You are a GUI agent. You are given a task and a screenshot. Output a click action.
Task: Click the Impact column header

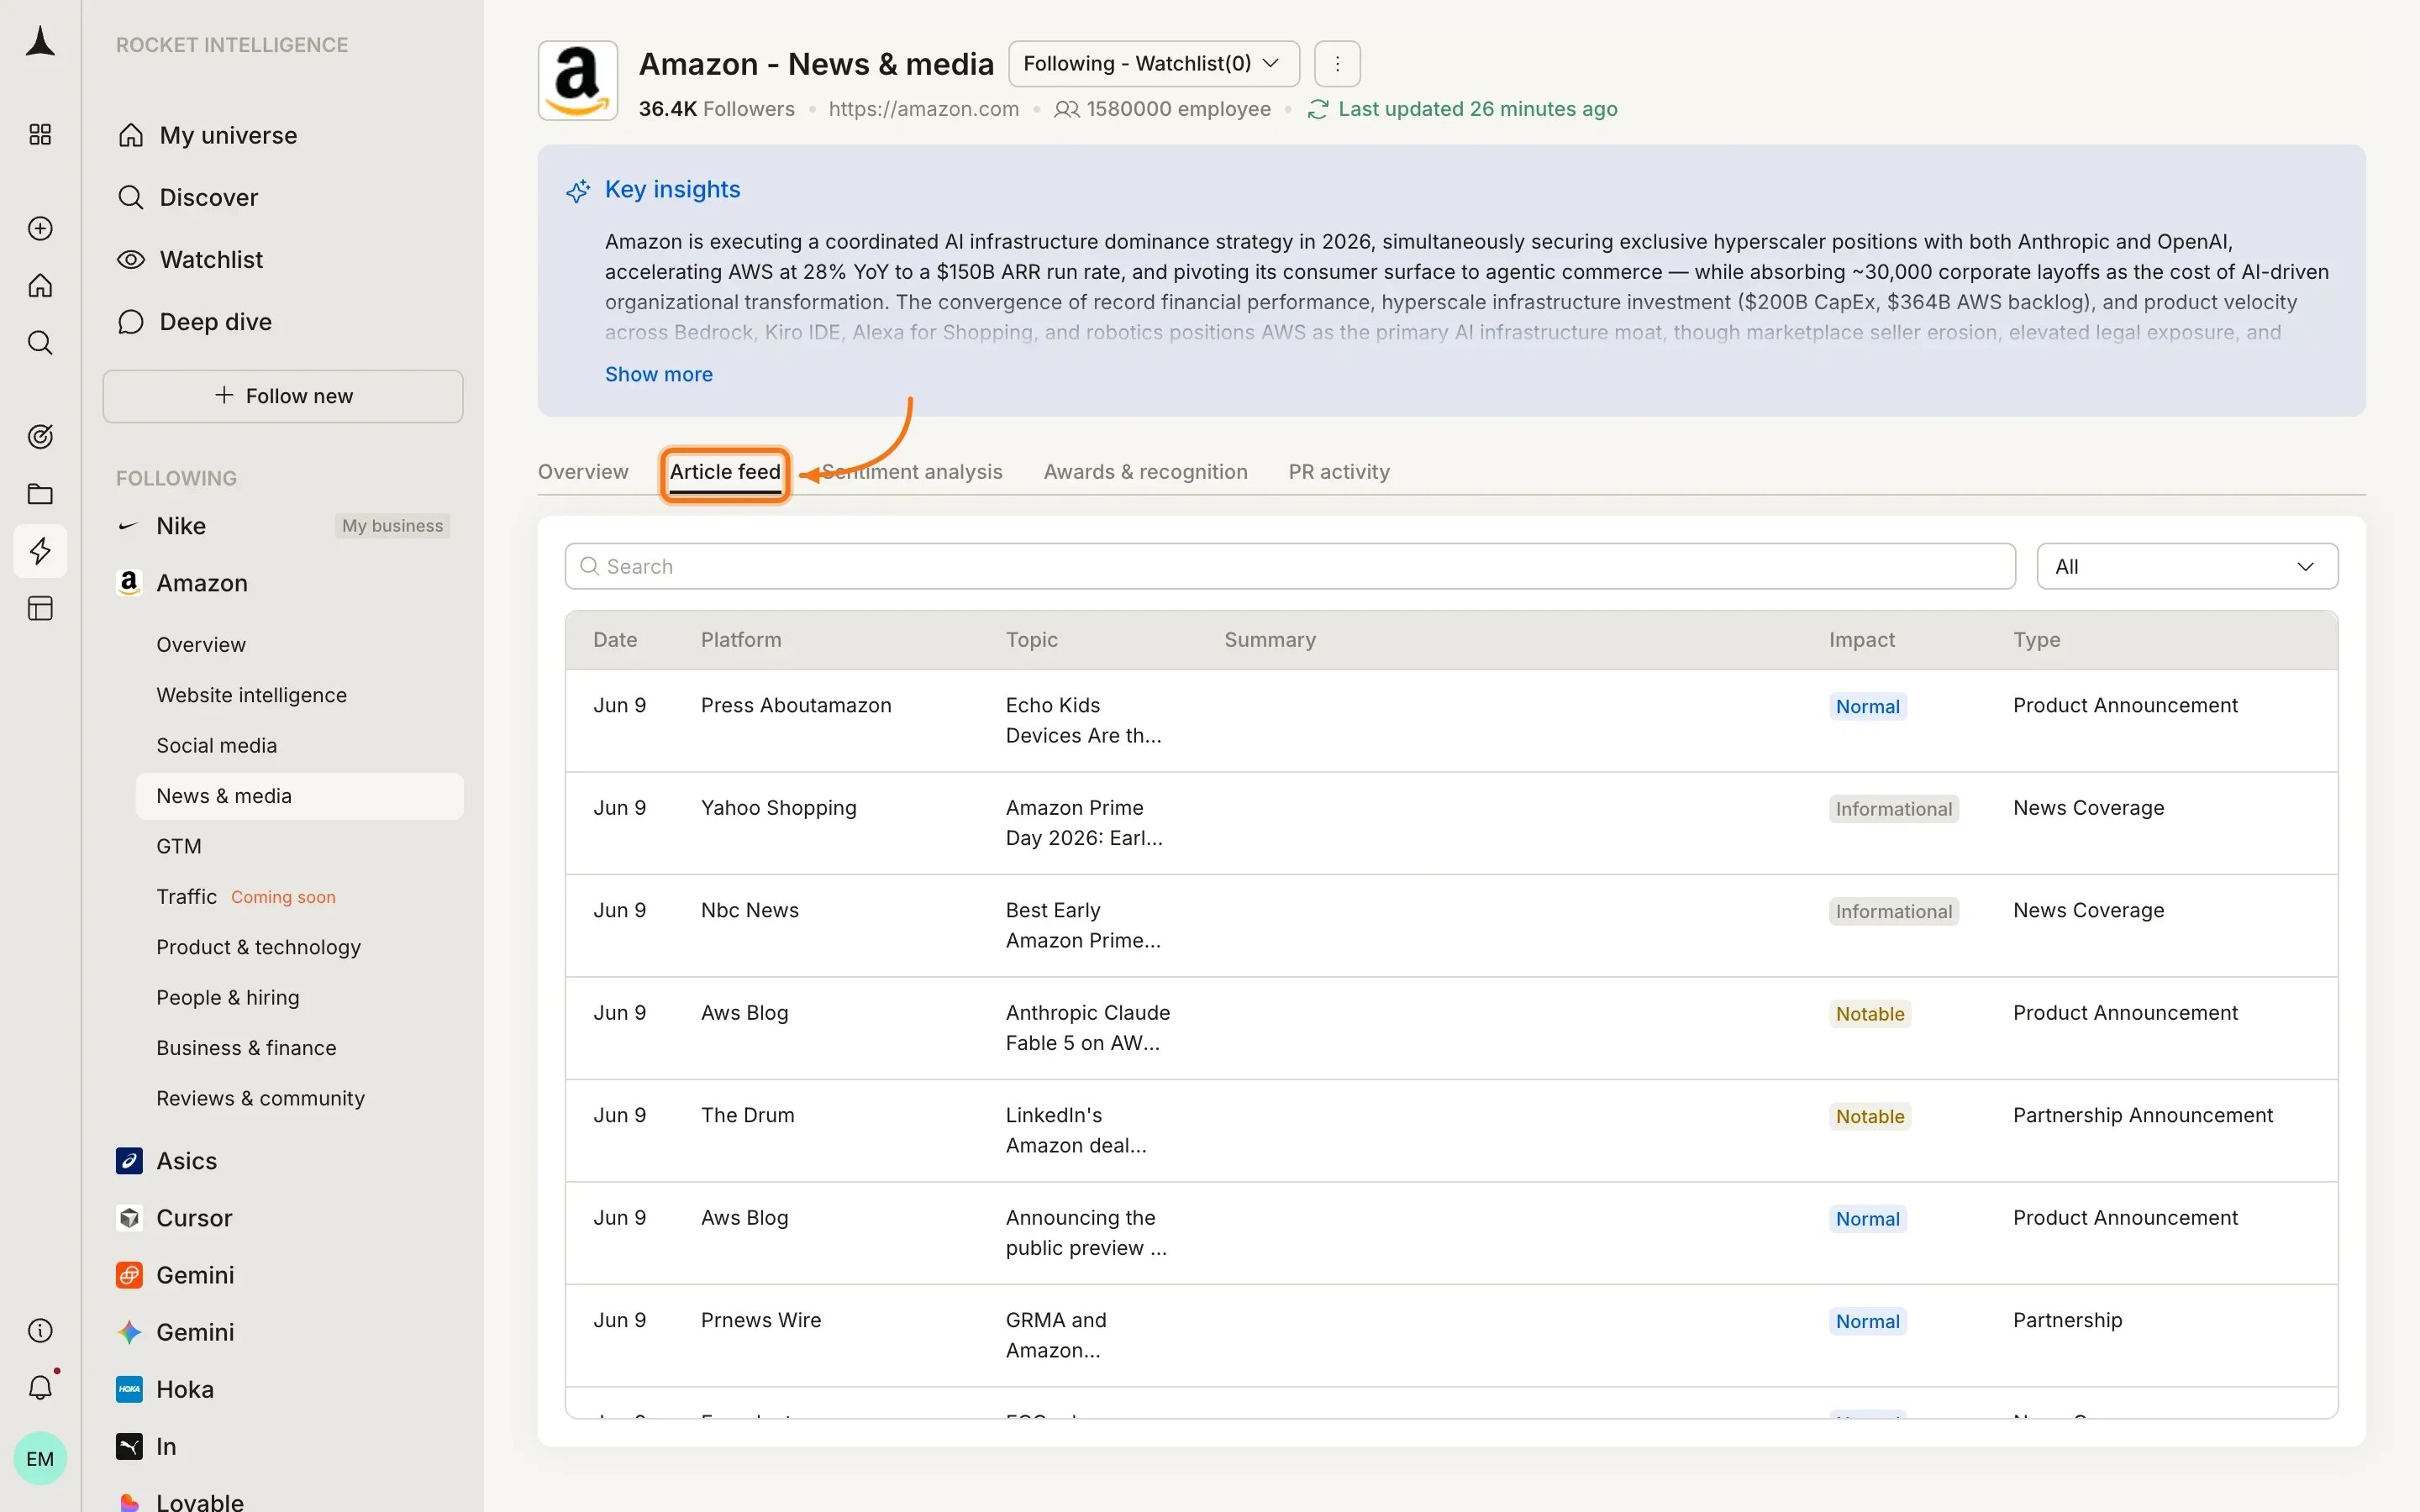(1861, 640)
